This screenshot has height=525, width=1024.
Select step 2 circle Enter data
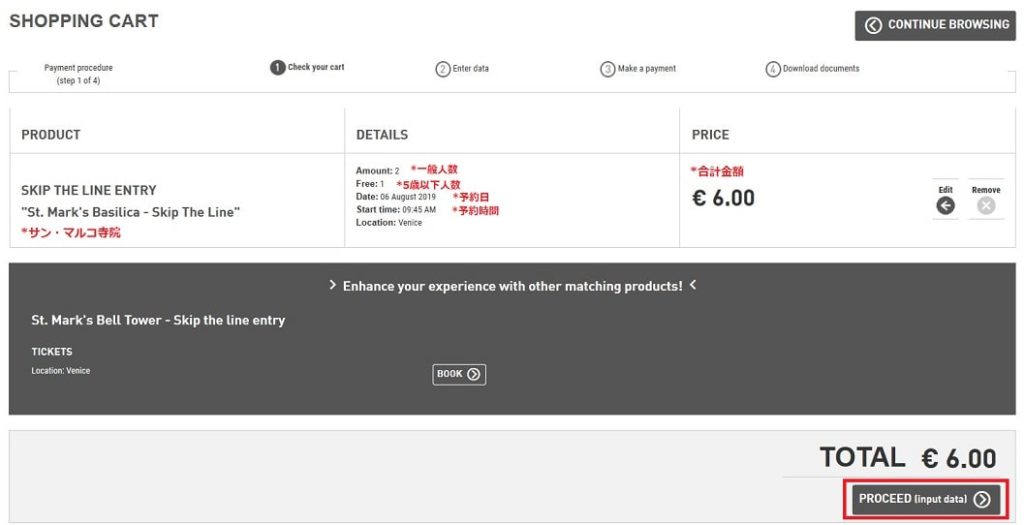click(x=443, y=69)
